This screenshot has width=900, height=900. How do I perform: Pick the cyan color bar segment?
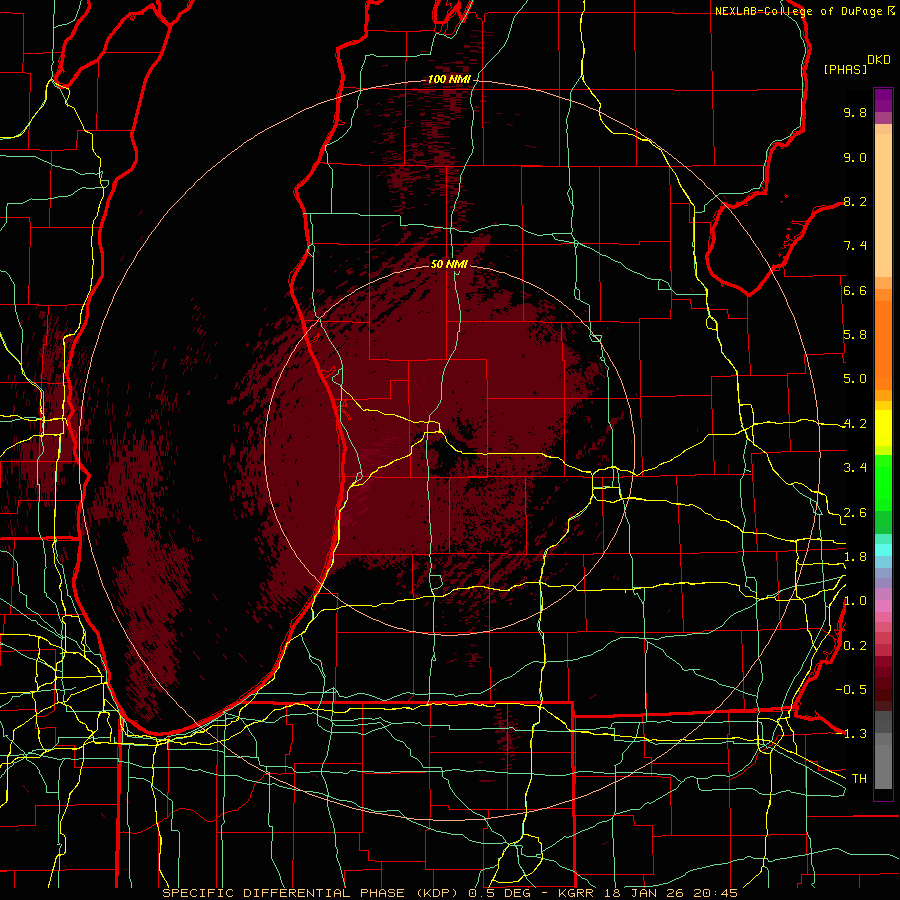883,549
